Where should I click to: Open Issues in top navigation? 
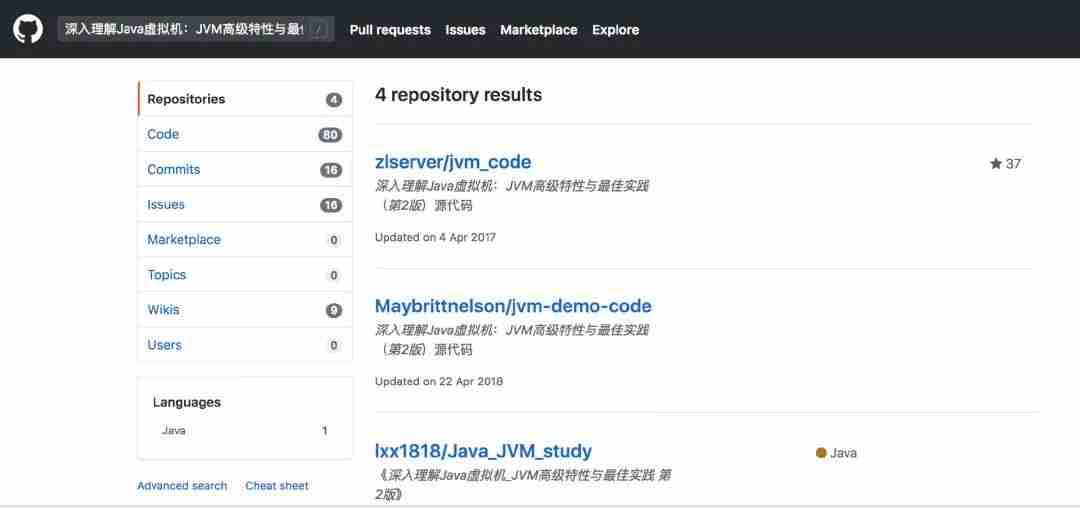465,30
